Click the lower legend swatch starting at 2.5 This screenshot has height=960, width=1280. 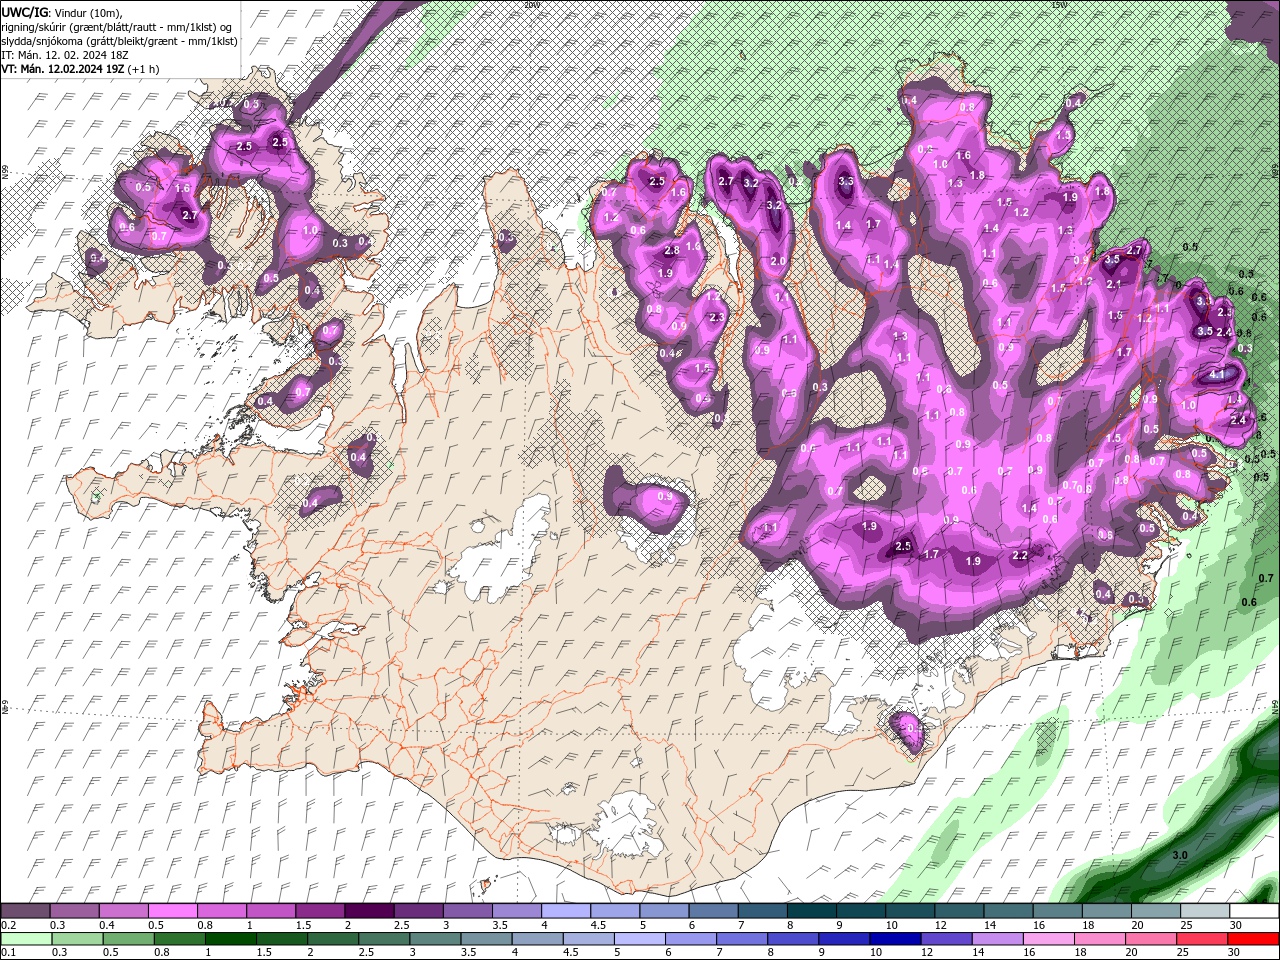(383, 939)
